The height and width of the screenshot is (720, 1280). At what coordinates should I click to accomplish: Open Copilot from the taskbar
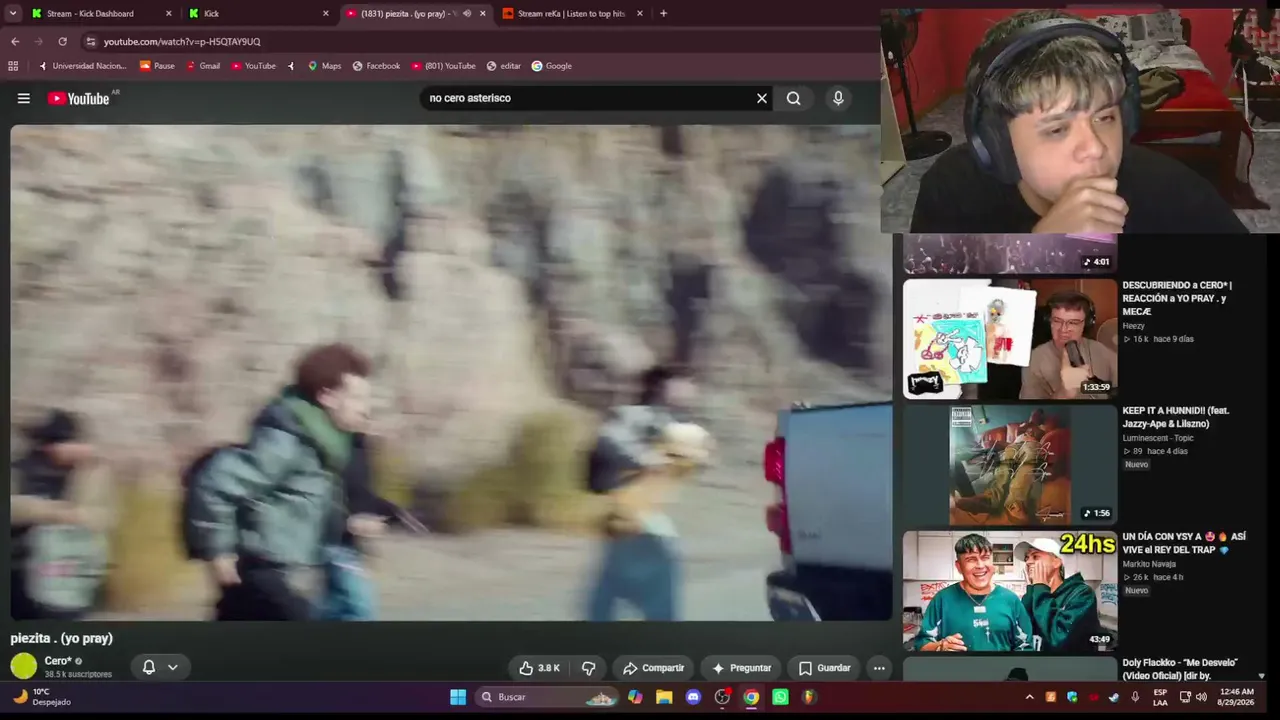click(x=635, y=697)
